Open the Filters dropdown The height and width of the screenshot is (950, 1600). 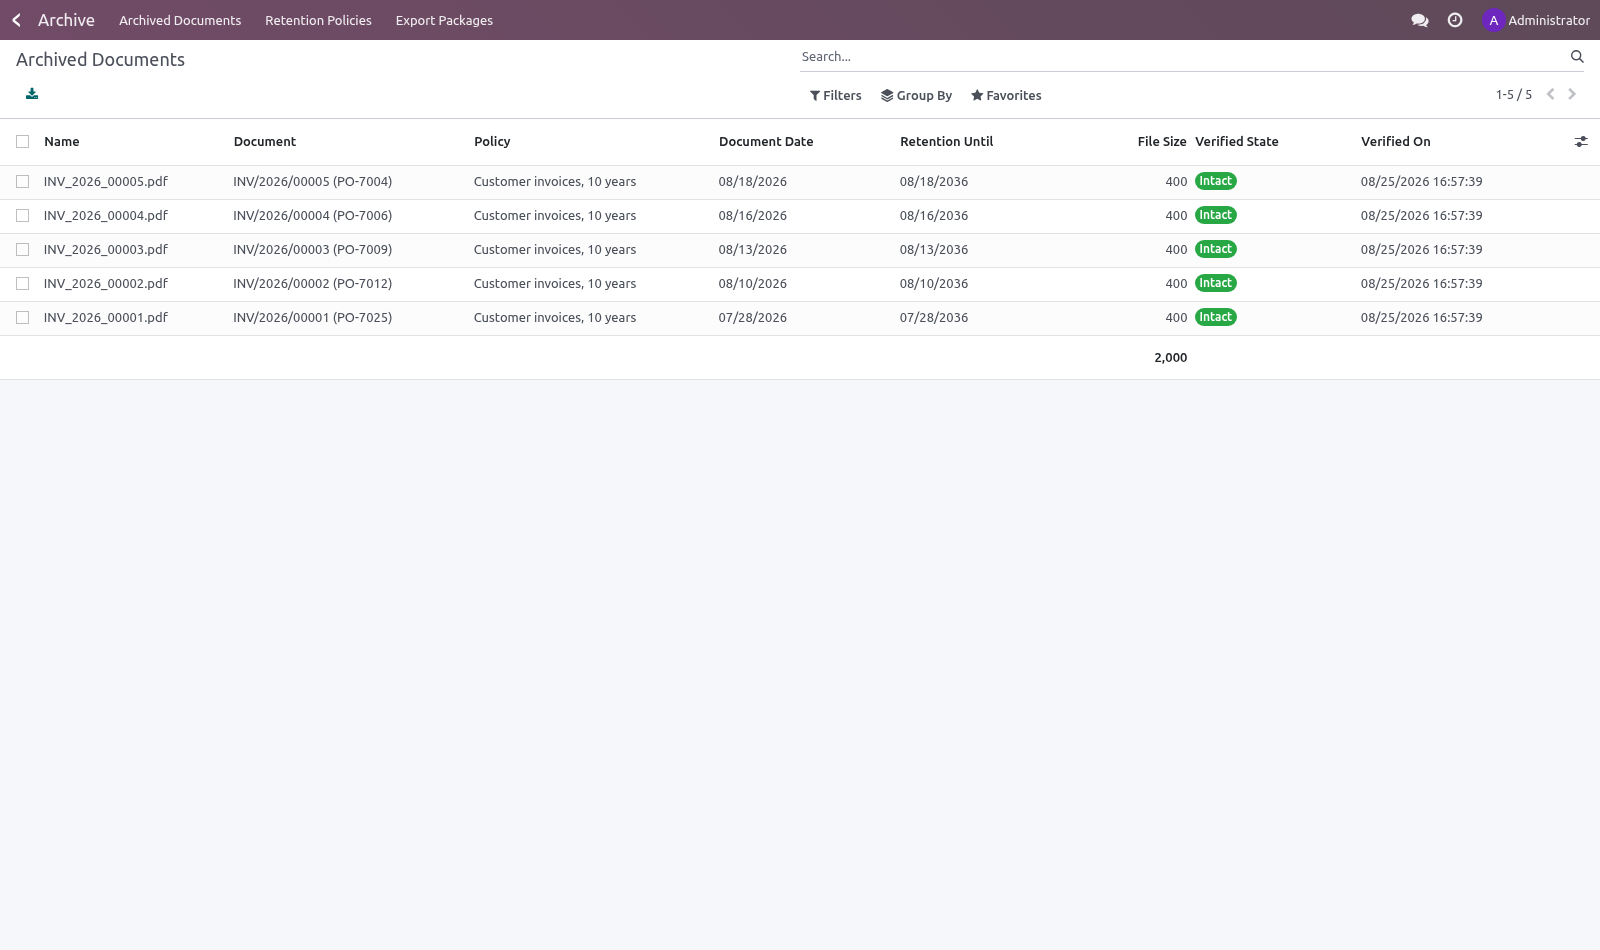(835, 96)
